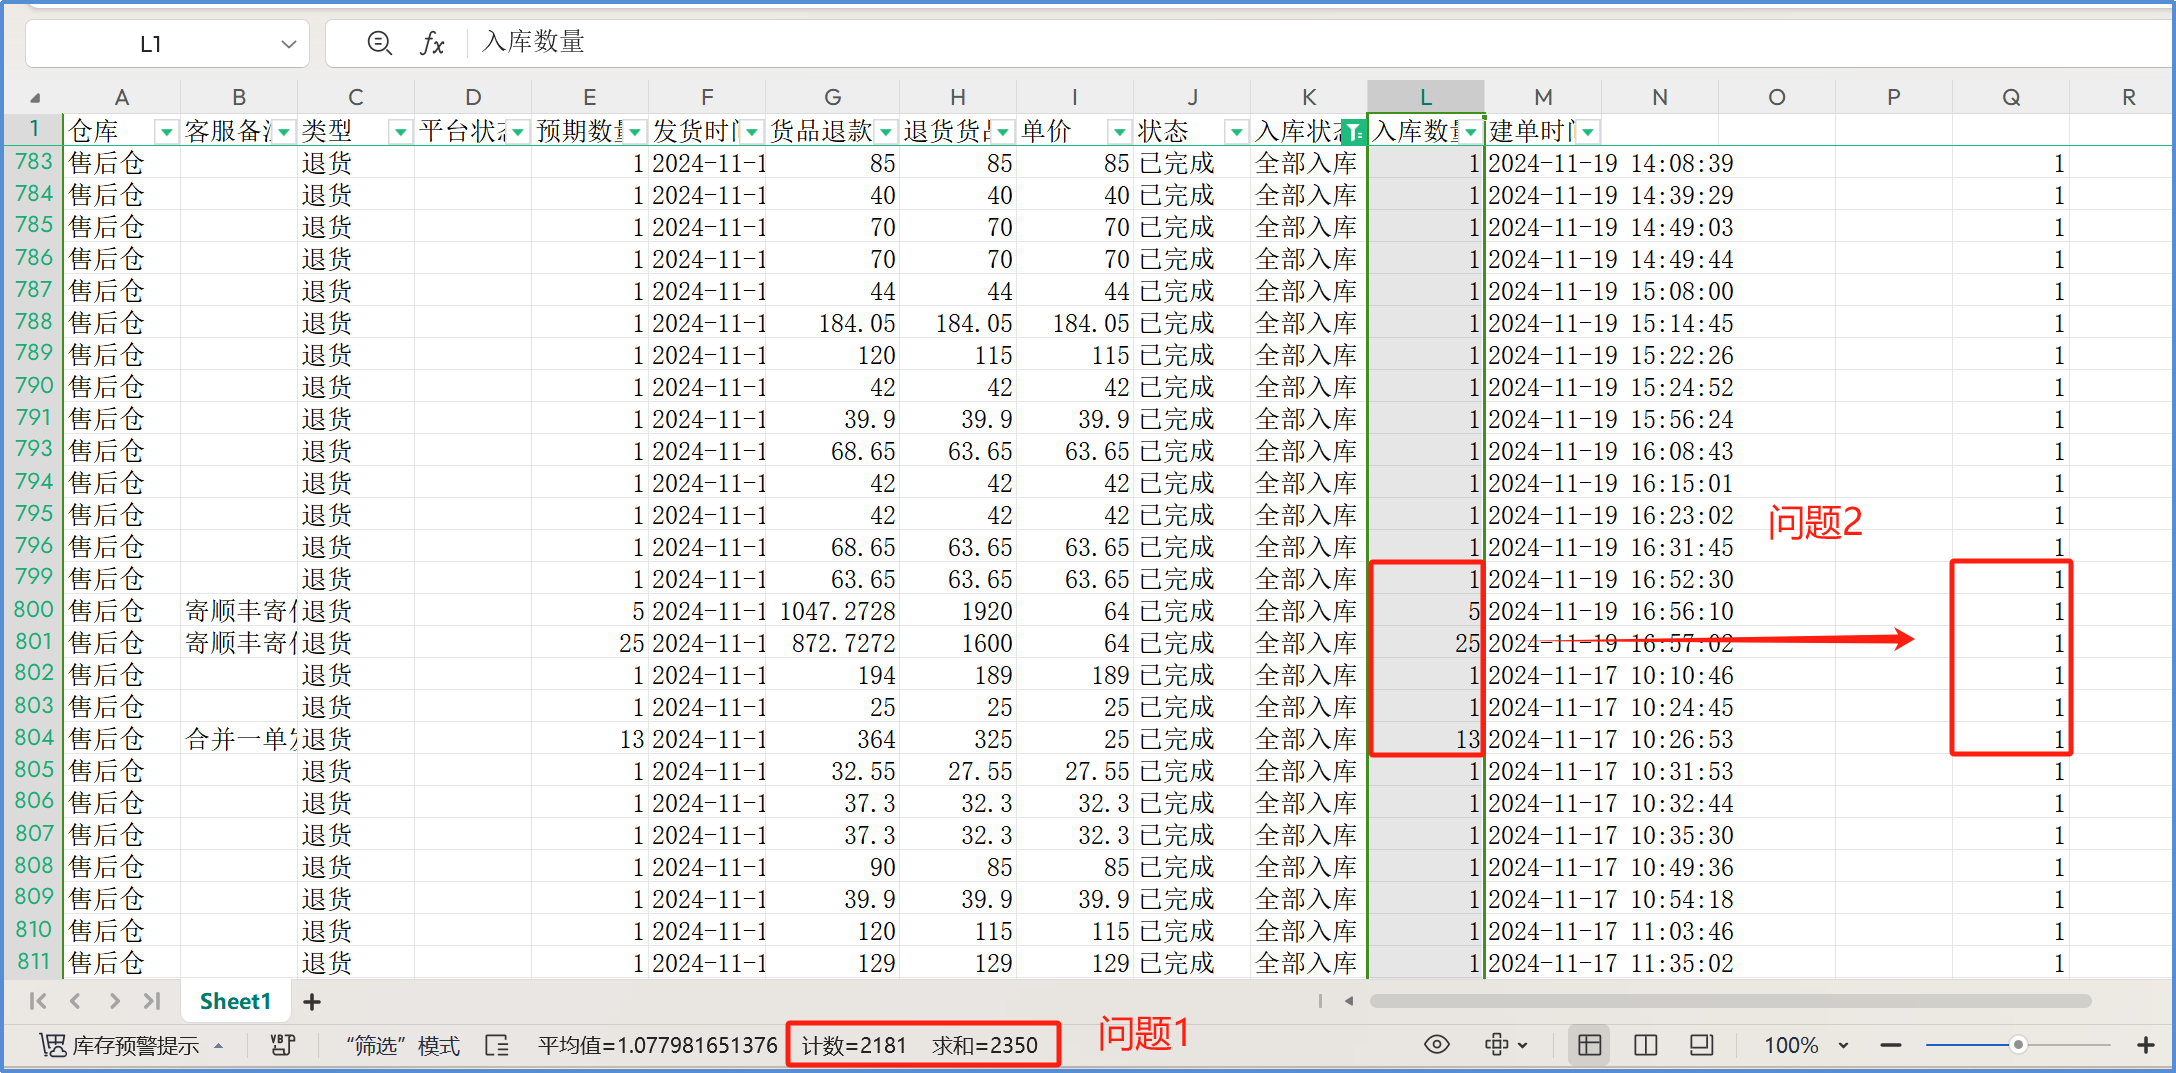Image resolution: width=2176 pixels, height=1073 pixels.
Task: Go to the first sheet tab
Action: pyautogui.click(x=38, y=1001)
